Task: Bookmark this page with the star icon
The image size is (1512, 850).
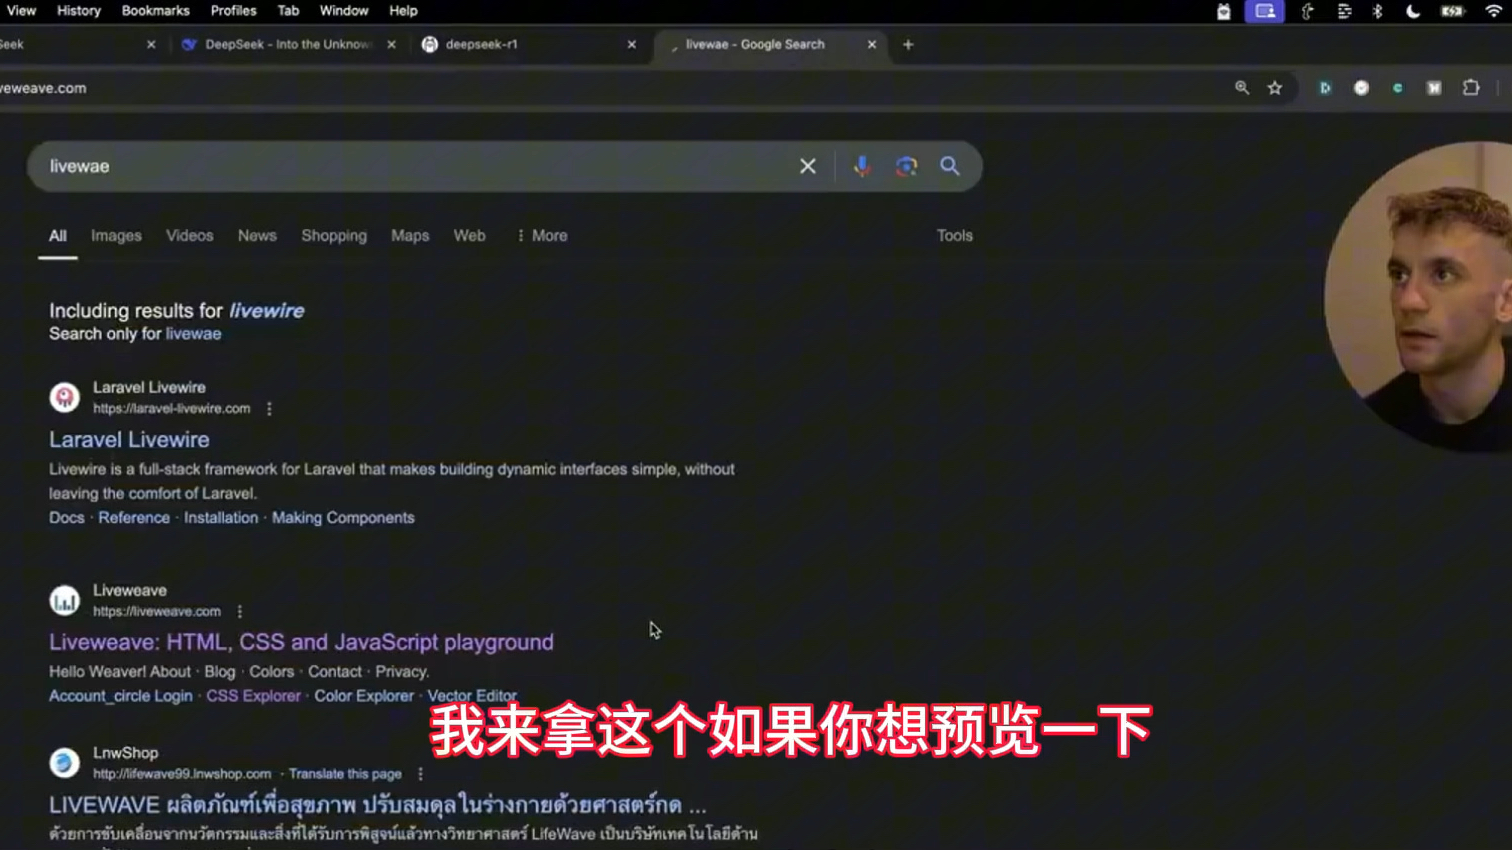Action: click(x=1276, y=88)
